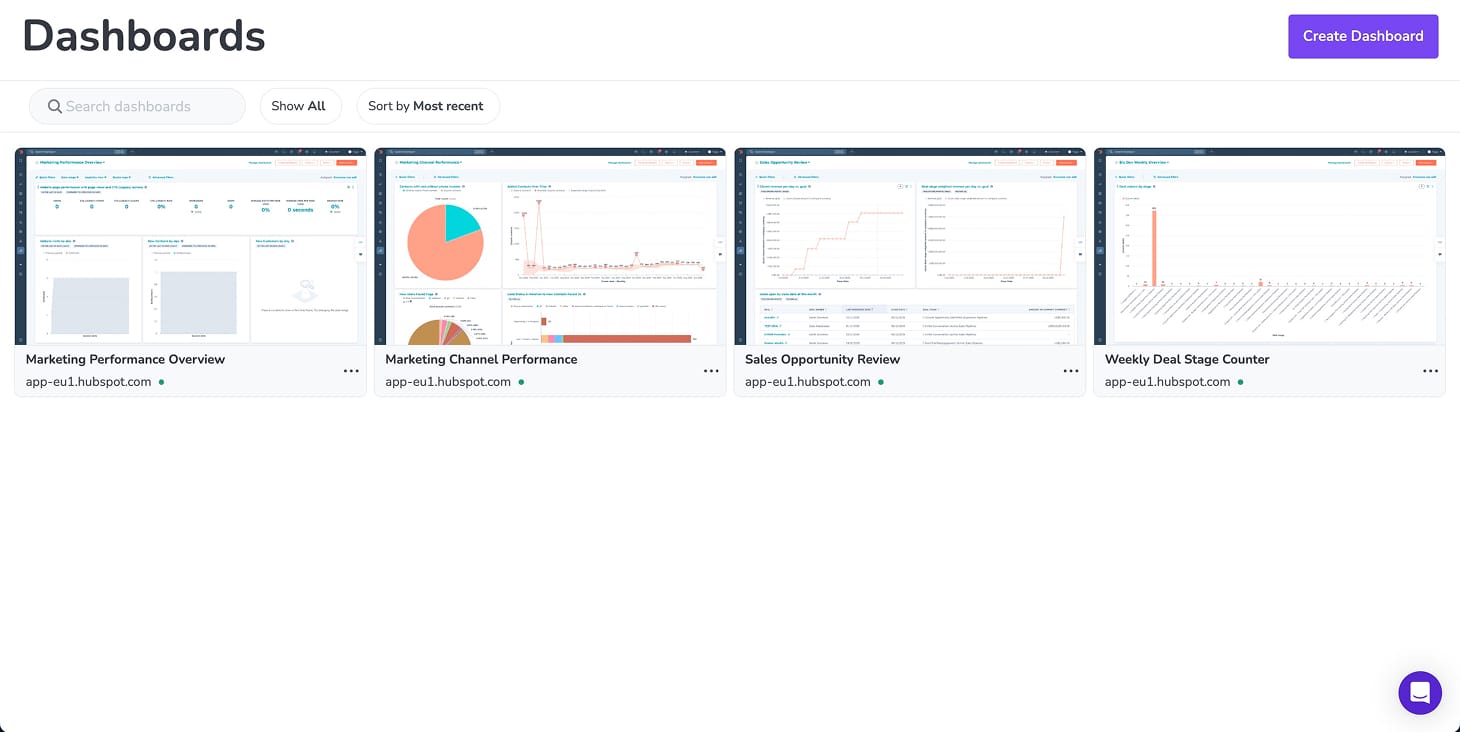Click the Marketing Channel Performance title
Screen dimensions: 1460x732
(481, 359)
